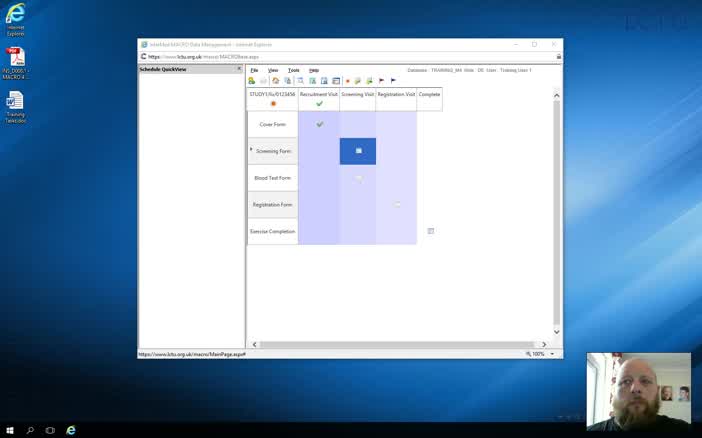Expand the Screening Form row arrow
Image resolution: width=702 pixels, height=438 pixels.
251,150
